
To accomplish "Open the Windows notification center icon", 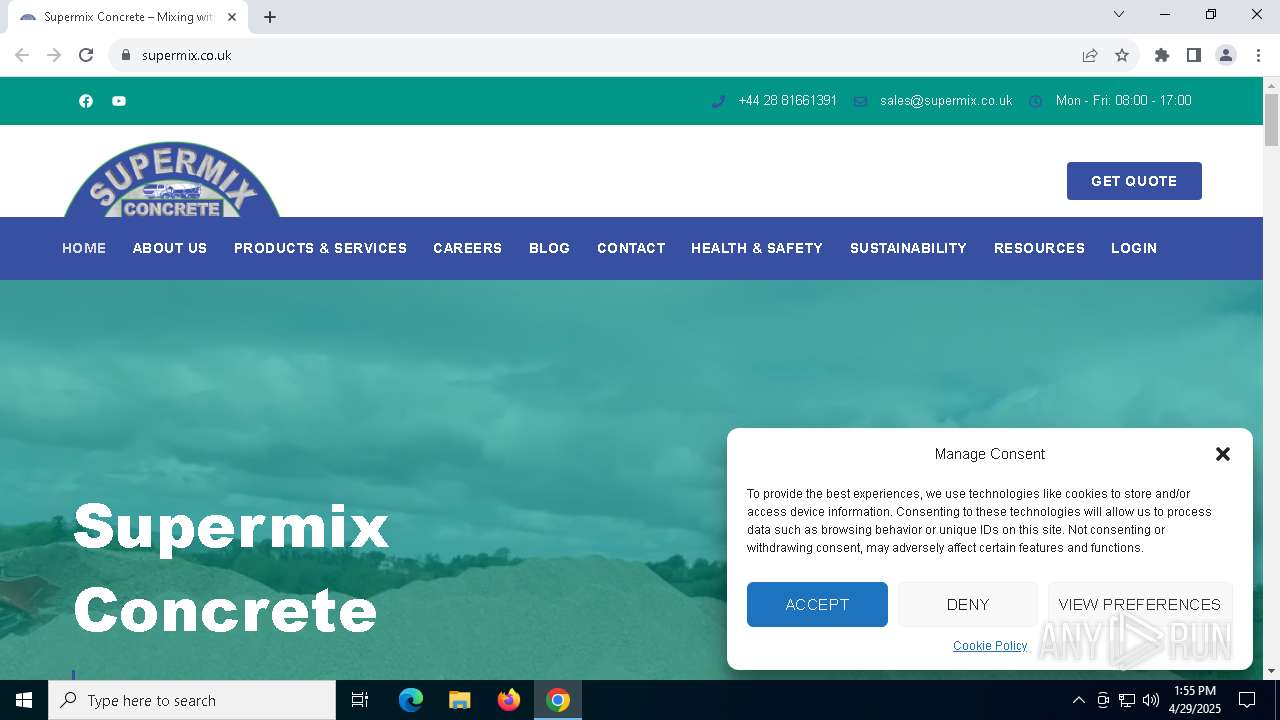I will click(x=1247, y=700).
